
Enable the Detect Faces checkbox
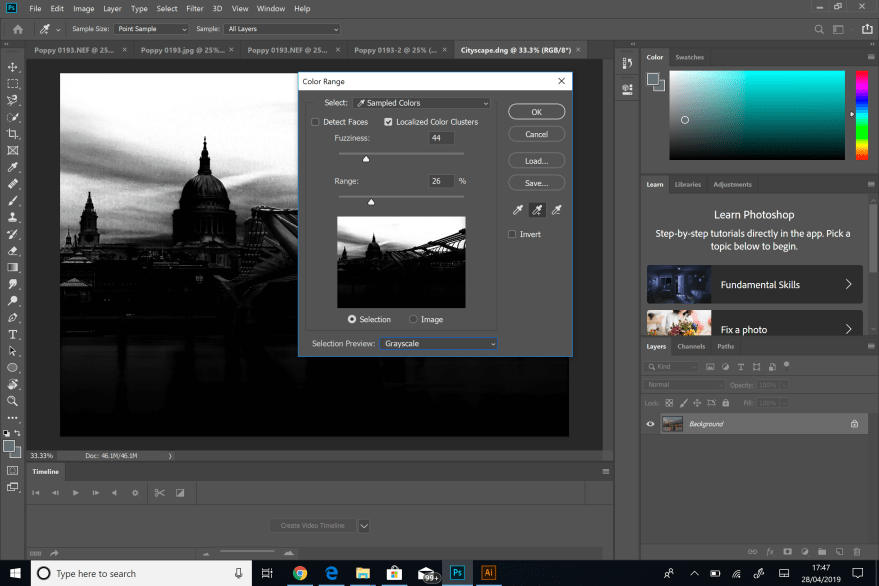coord(316,121)
